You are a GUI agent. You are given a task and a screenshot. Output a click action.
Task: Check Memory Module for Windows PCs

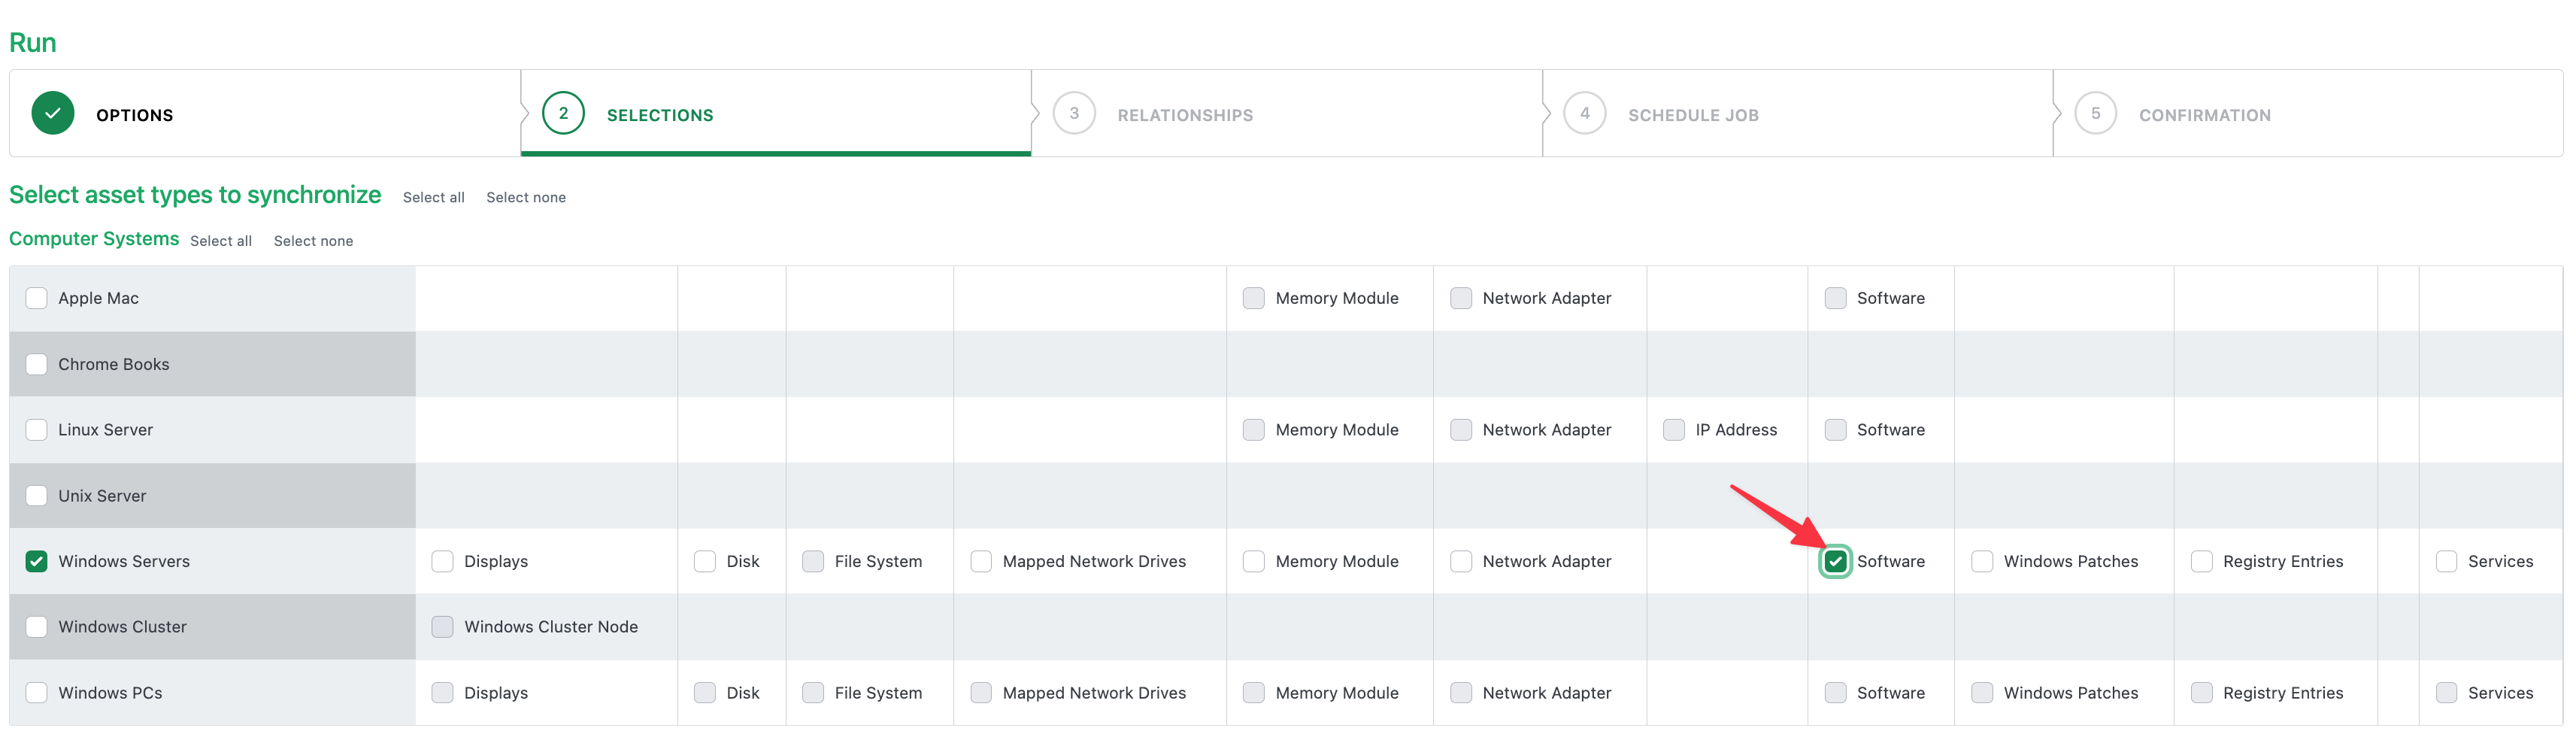(x=1254, y=693)
